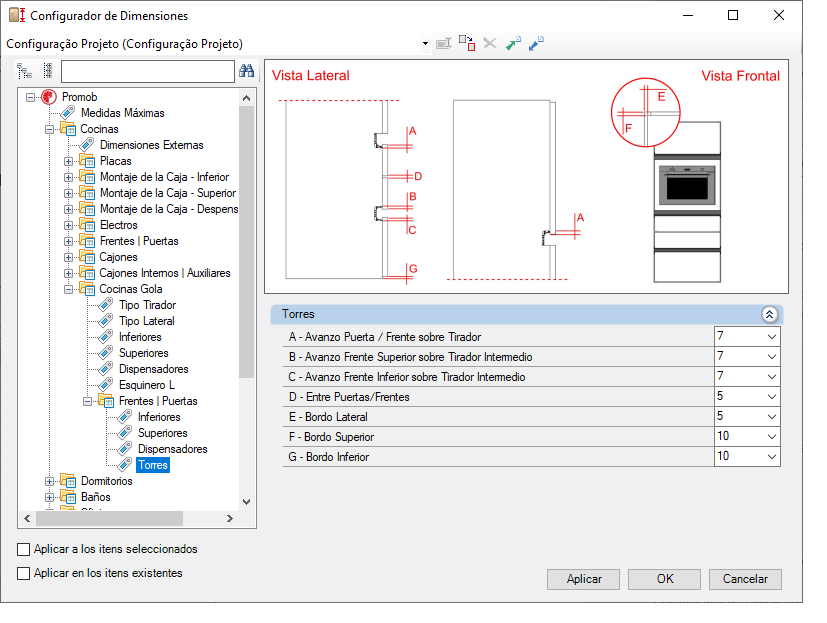Click the Placas folder icon
827x623 pixels.
[87, 161]
